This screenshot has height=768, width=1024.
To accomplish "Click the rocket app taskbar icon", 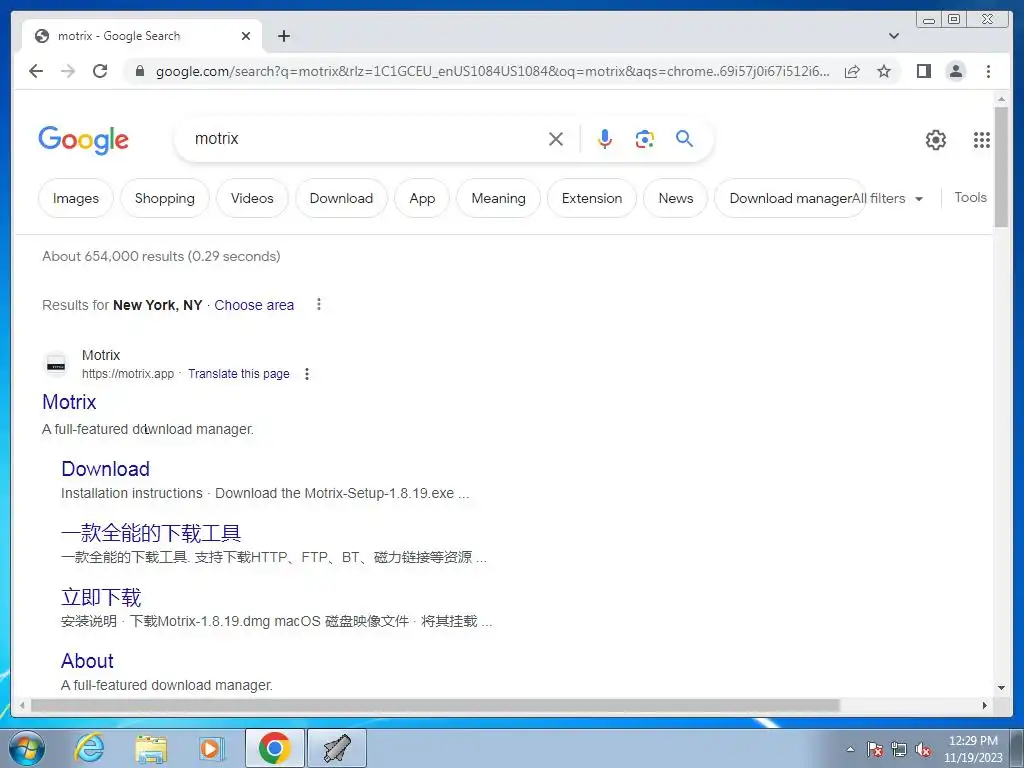I will 337,748.
